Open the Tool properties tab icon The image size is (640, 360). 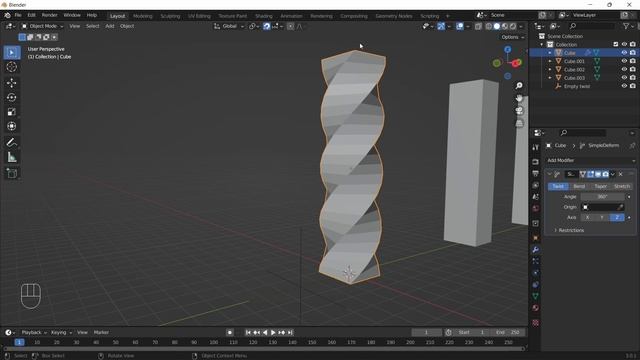pos(536,147)
